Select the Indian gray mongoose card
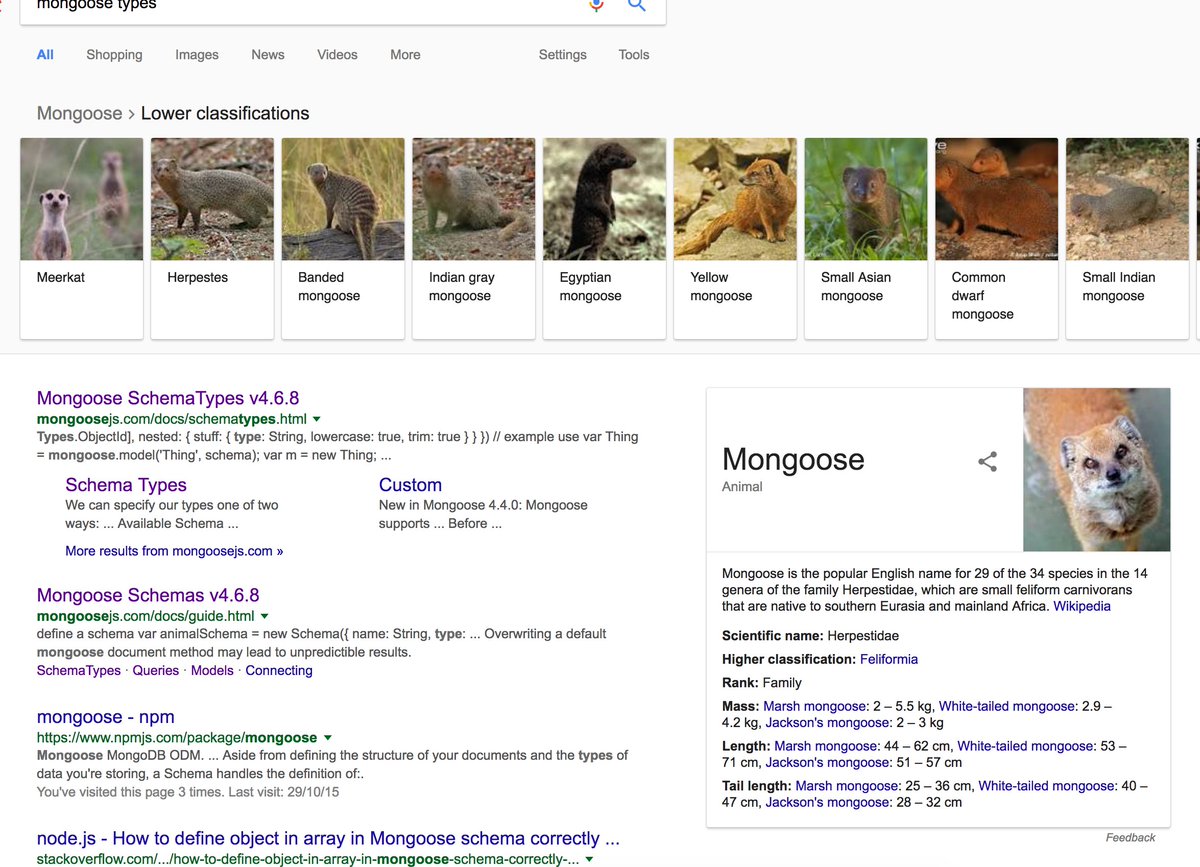Image resolution: width=1200 pixels, height=867 pixels. (474, 238)
